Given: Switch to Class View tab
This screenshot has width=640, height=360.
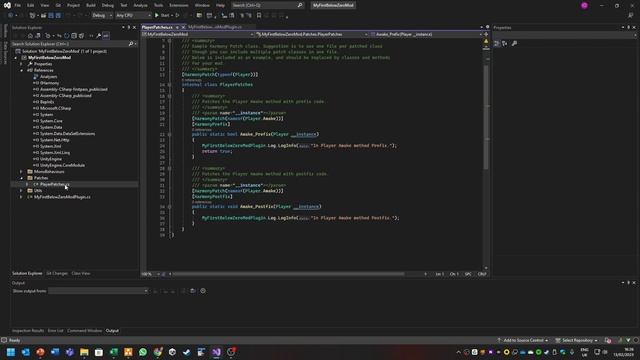Looking at the screenshot, I should point(81,273).
